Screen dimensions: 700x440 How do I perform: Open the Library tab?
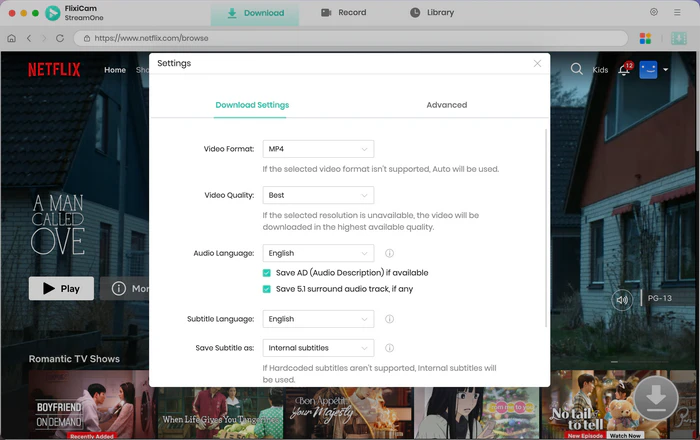click(x=432, y=13)
